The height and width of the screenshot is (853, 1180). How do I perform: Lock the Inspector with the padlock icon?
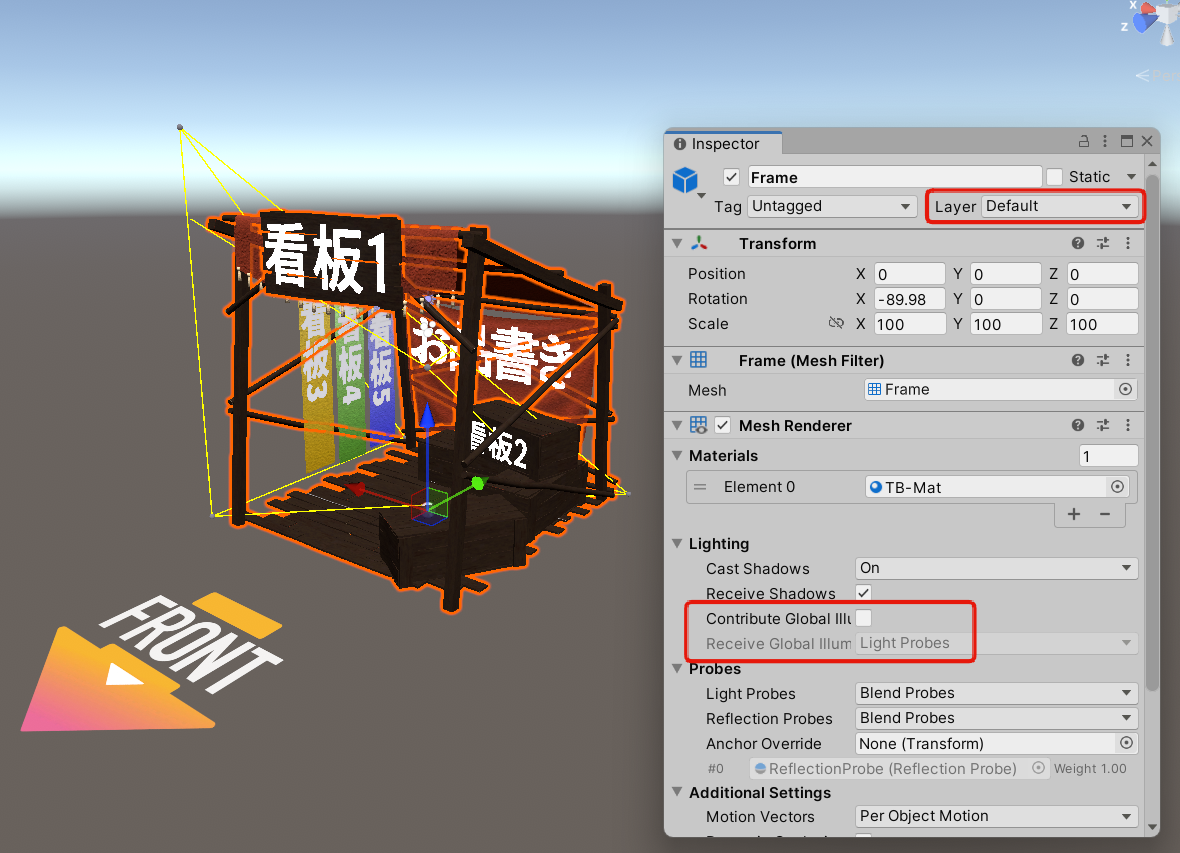pyautogui.click(x=1084, y=141)
